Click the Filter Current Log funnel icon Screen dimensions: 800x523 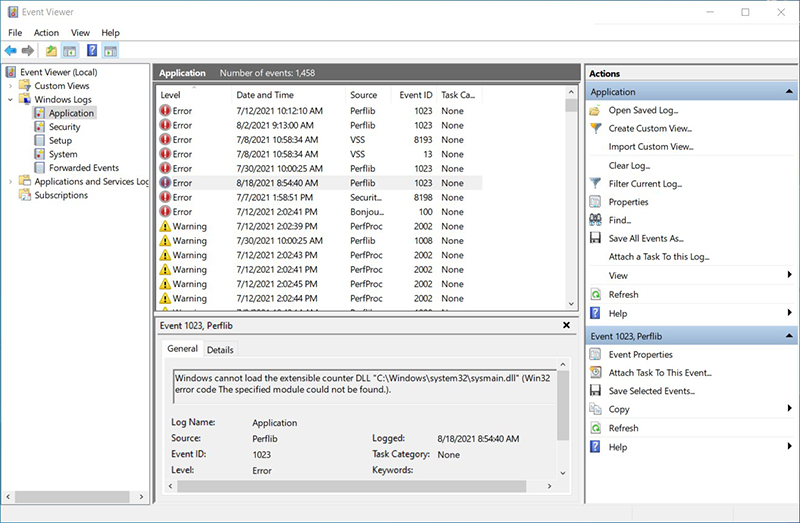596,184
